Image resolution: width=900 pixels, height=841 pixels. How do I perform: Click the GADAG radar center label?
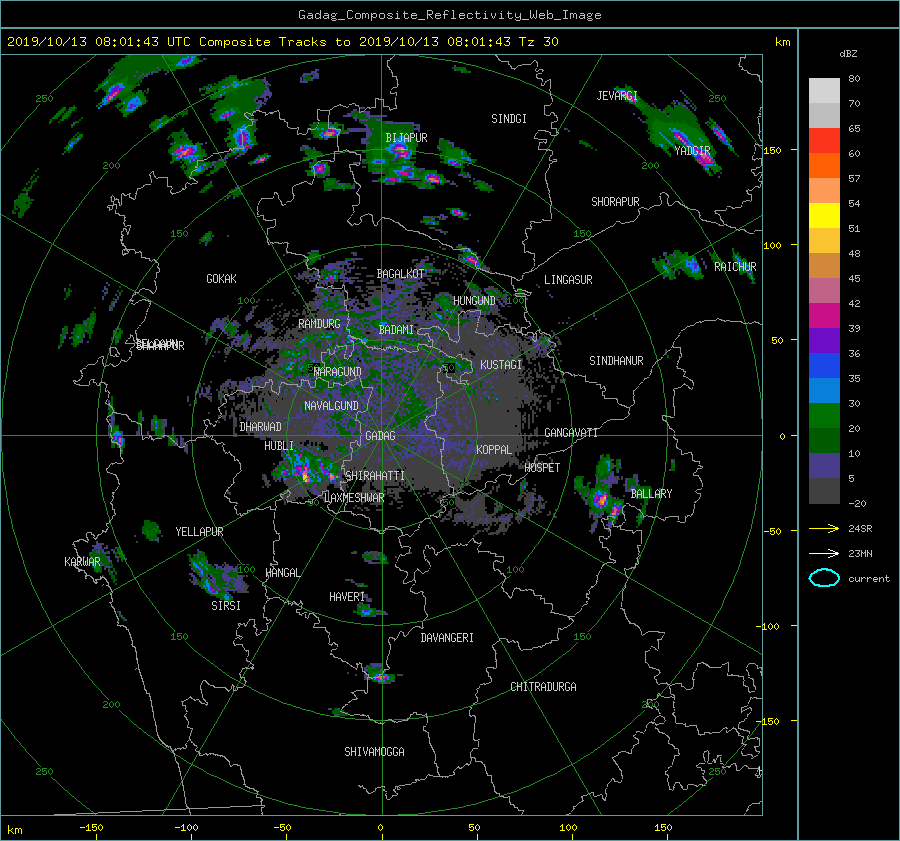tap(380, 436)
